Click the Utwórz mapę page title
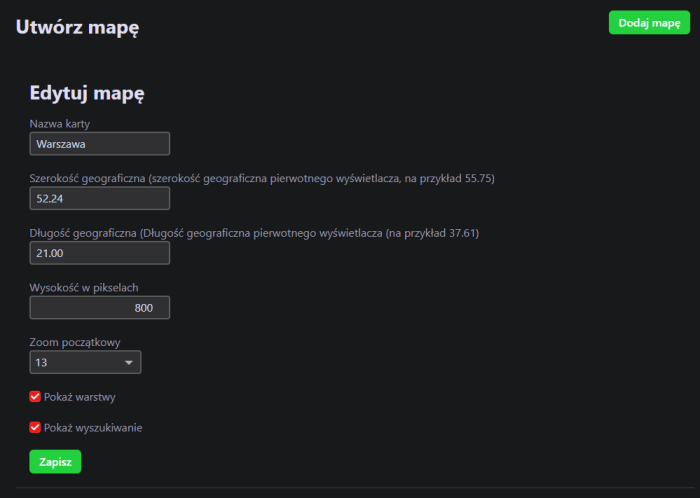The width and height of the screenshot is (700, 498). (77, 27)
